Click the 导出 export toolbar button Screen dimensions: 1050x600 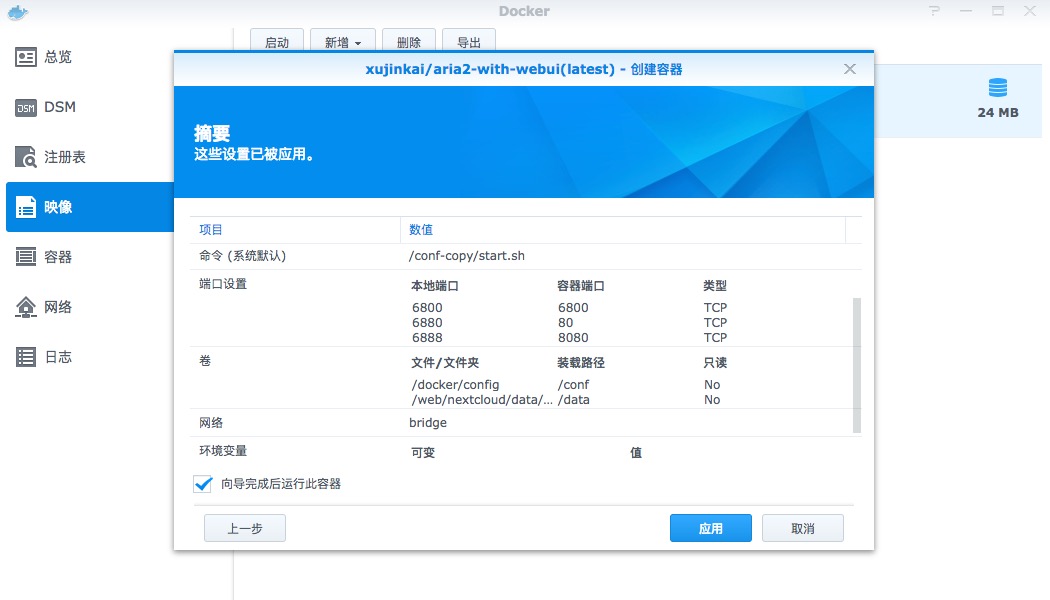[469, 43]
